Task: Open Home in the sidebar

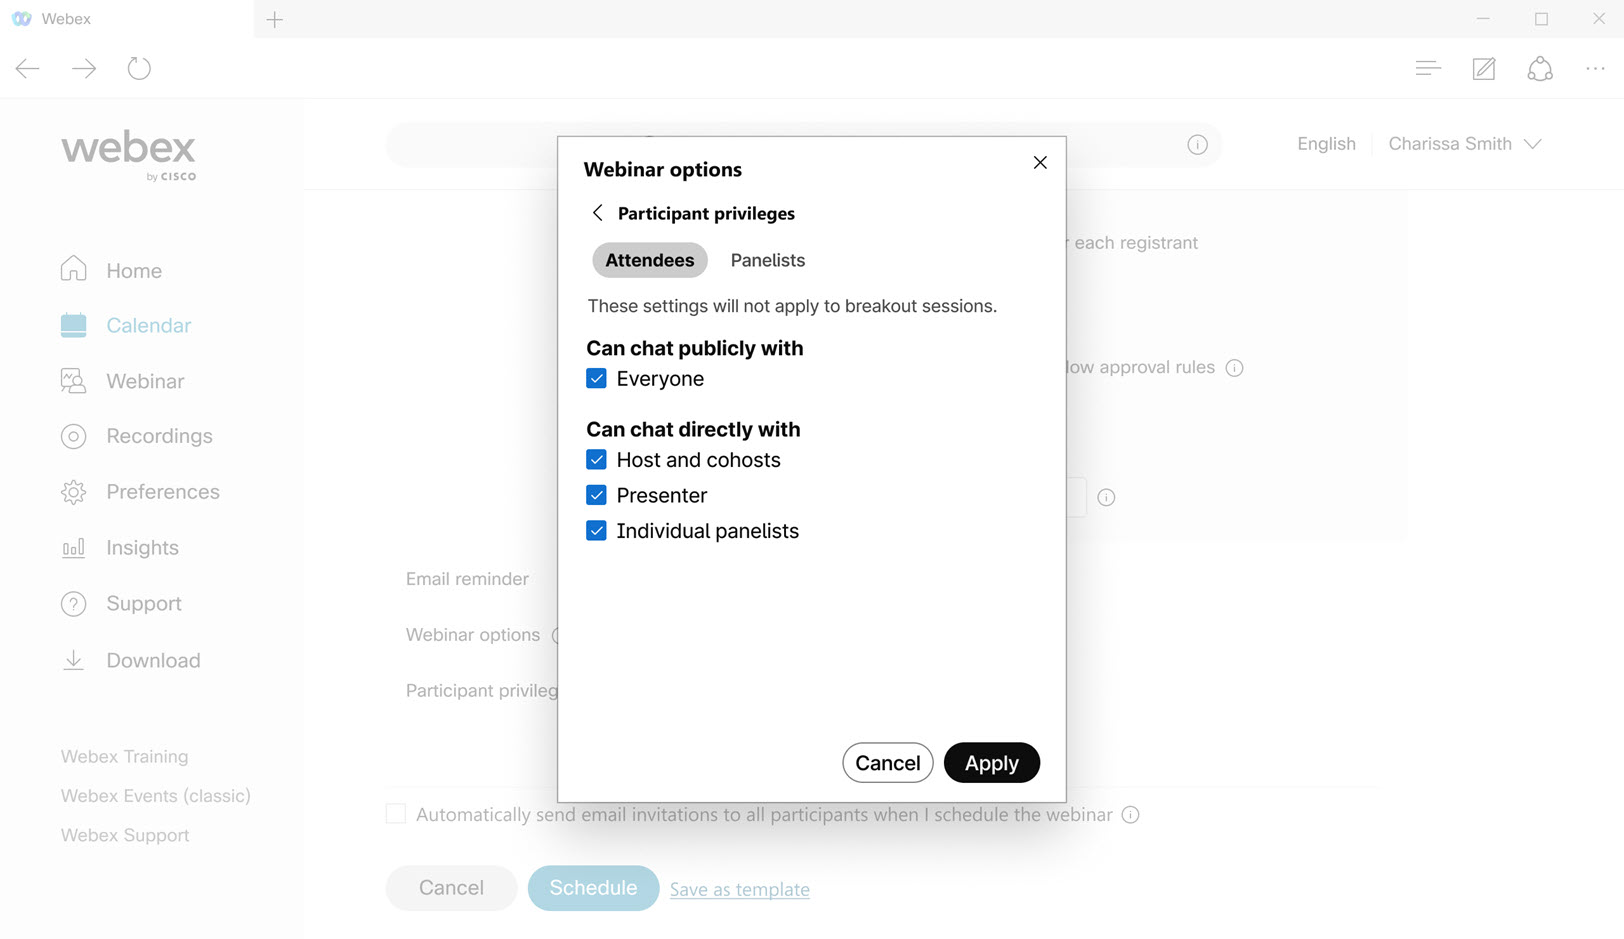Action: (x=134, y=270)
